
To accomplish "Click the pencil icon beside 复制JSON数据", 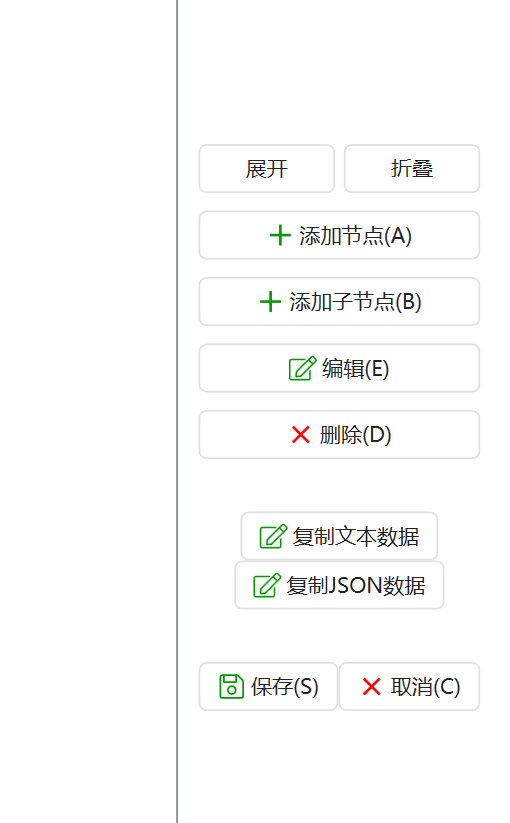I will coord(267,585).
